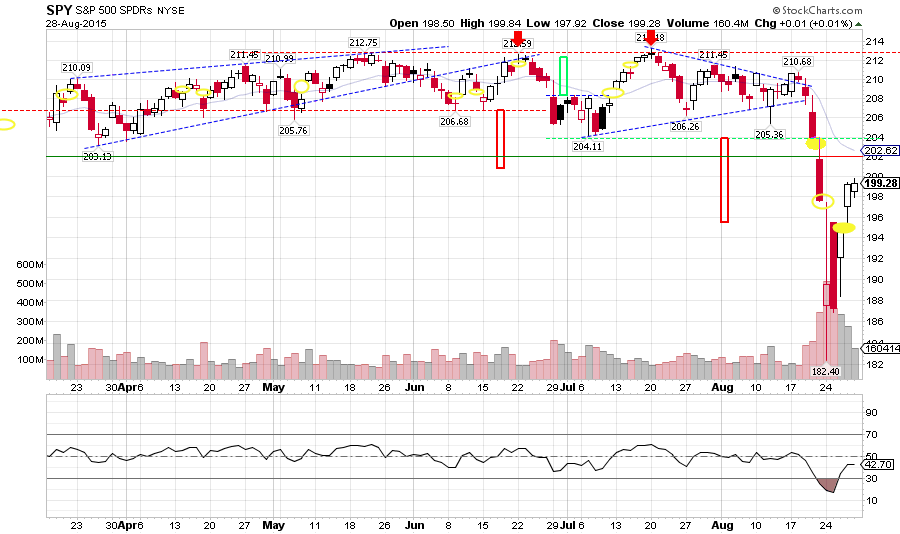Image resolution: width=900 pixels, height=534 pixels.
Task: Click the 196 price axis label
Action: tap(874, 218)
